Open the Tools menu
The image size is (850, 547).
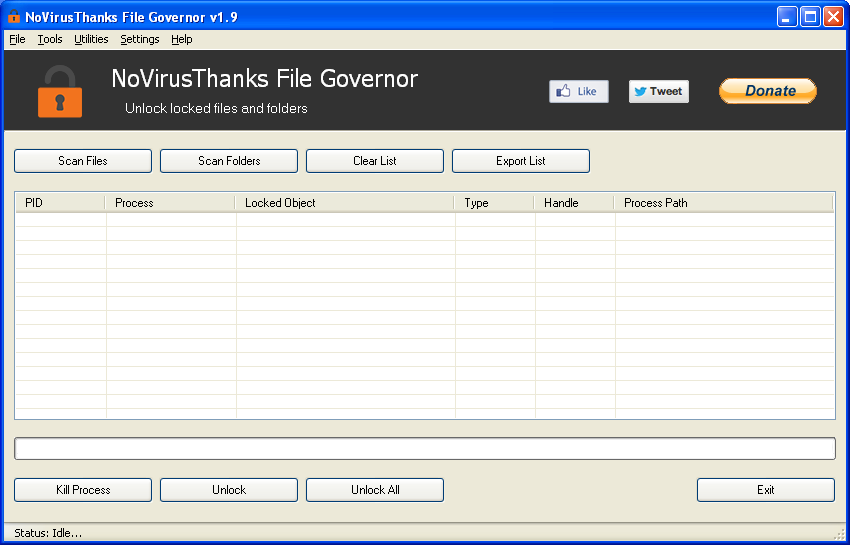tap(50, 39)
